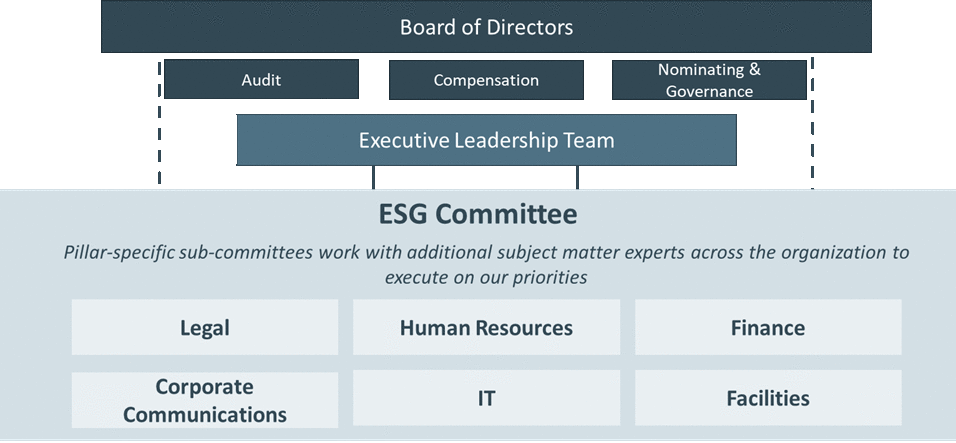
Task: Click right connector below Executive Leadership Team
Action: coord(577,177)
